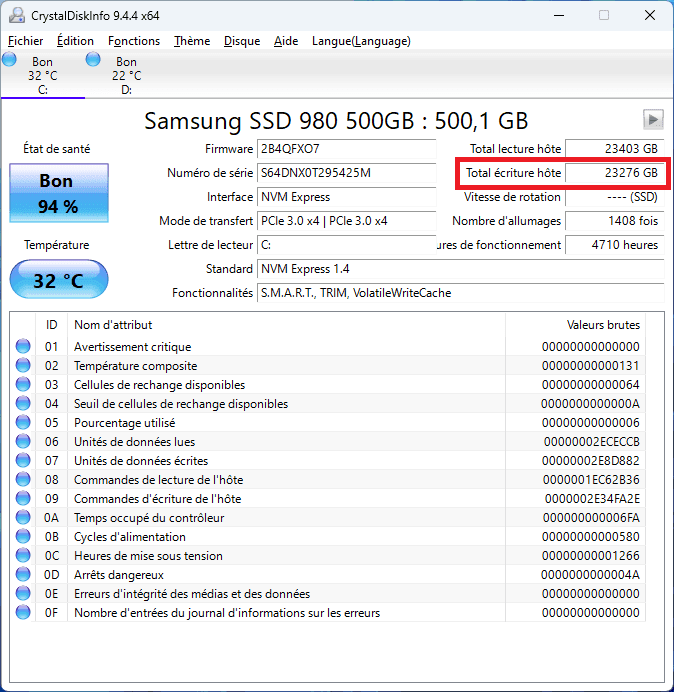Click the serial number field S64DNX0T295425M
The image size is (674, 692).
pos(346,173)
